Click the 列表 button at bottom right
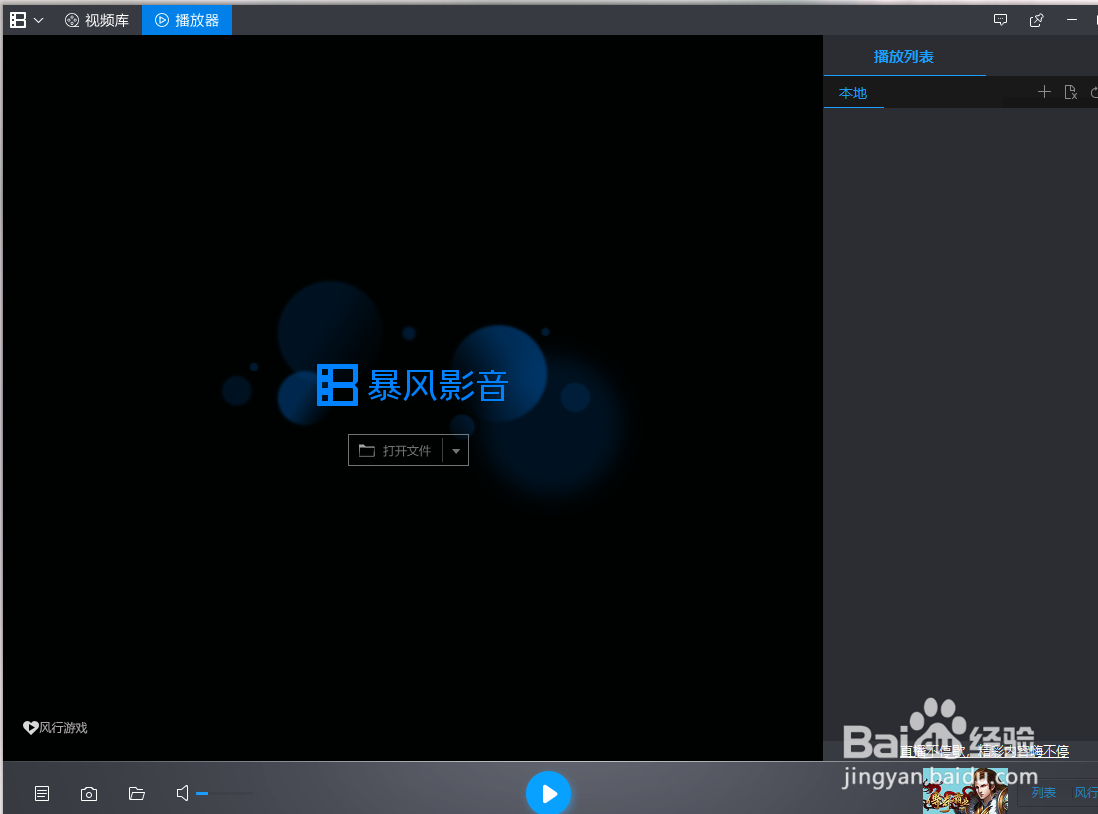1098x814 pixels. pos(1043,792)
